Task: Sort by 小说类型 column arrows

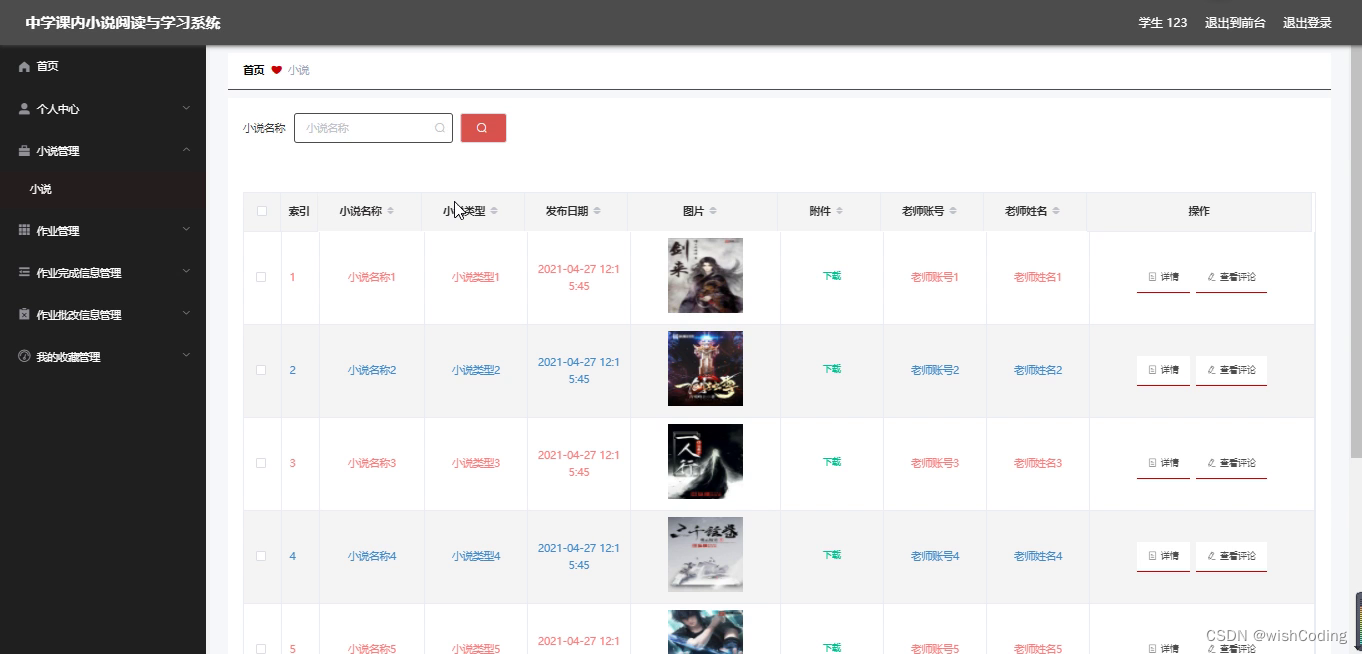Action: coord(494,211)
